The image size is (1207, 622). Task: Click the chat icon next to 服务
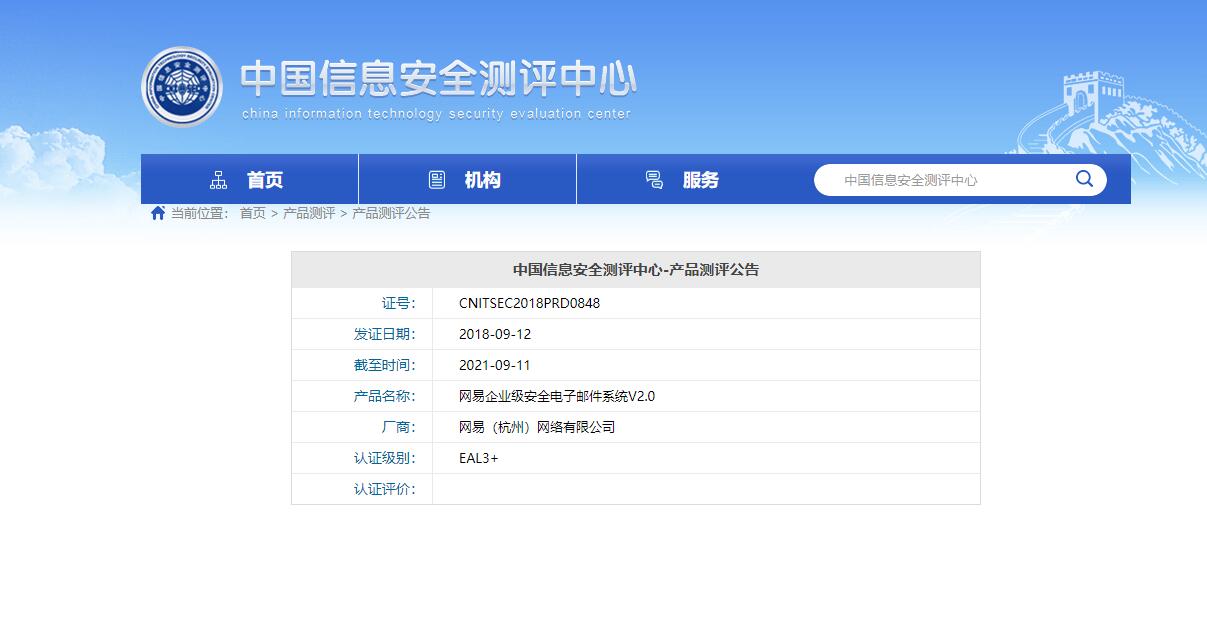point(654,180)
